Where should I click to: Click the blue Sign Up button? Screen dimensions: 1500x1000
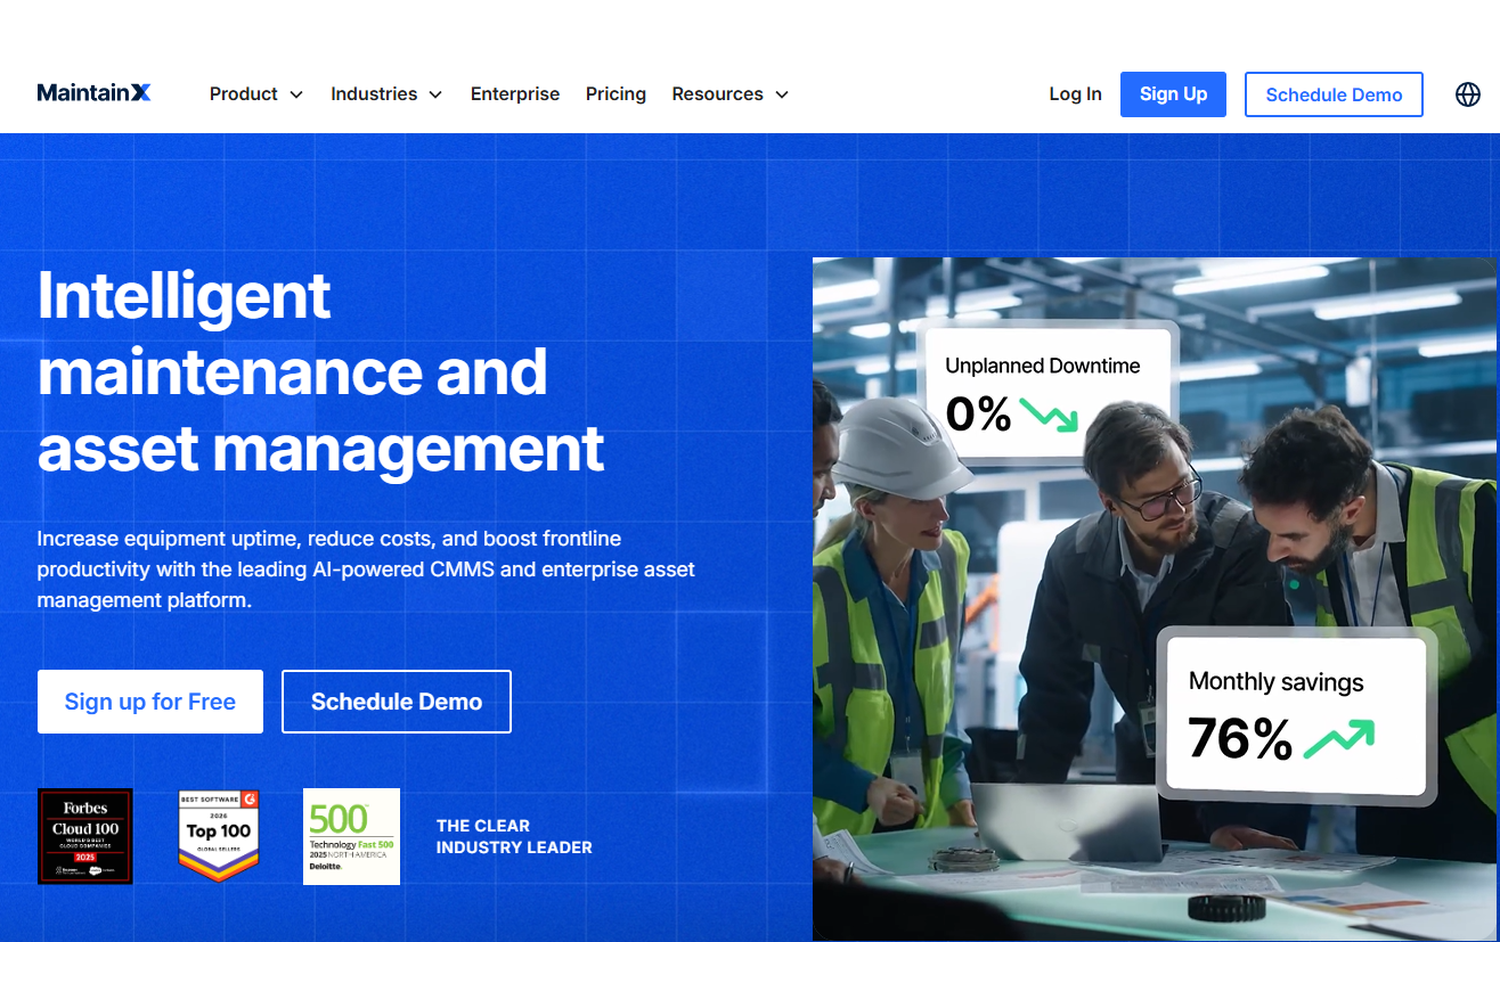1173,94
